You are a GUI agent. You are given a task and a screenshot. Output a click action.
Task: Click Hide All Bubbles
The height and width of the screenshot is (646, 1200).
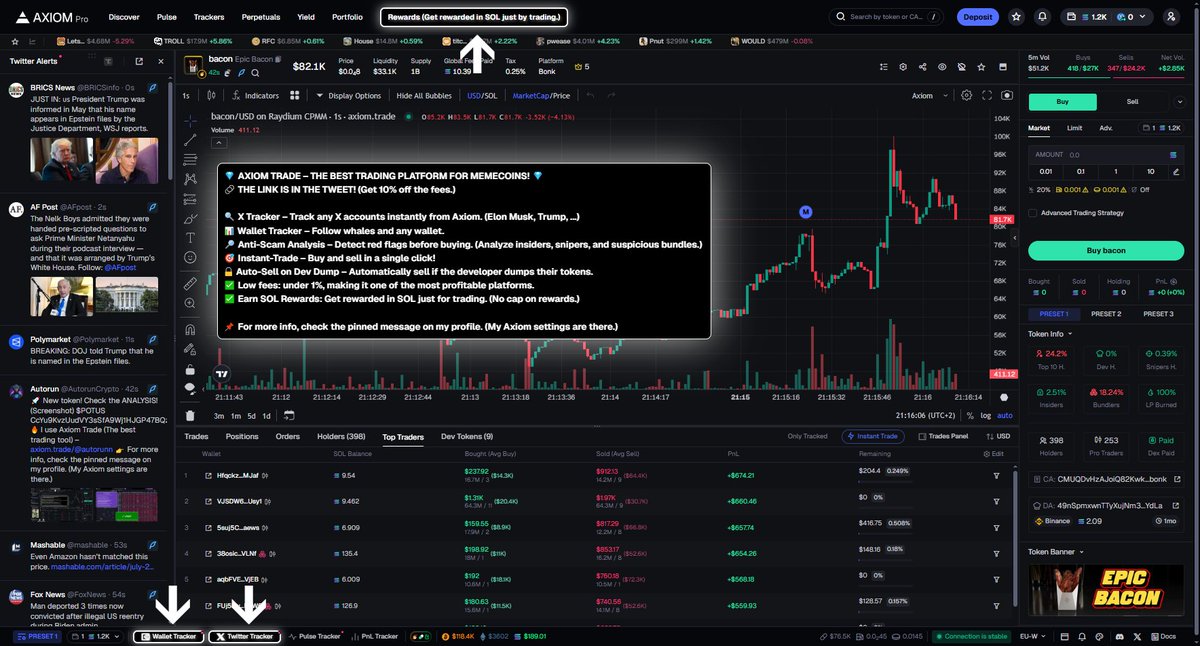tap(424, 96)
